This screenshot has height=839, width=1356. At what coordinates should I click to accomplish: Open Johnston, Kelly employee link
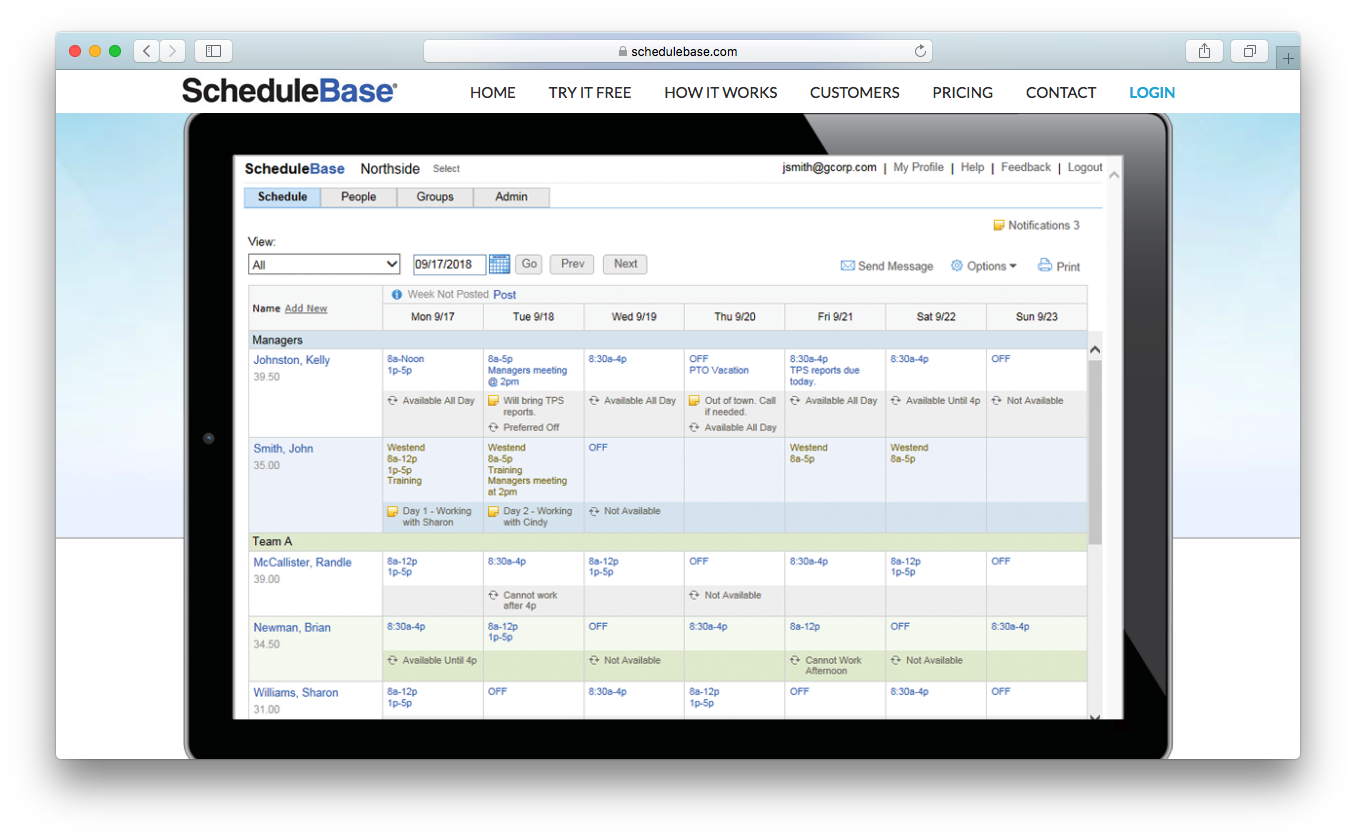pos(291,360)
